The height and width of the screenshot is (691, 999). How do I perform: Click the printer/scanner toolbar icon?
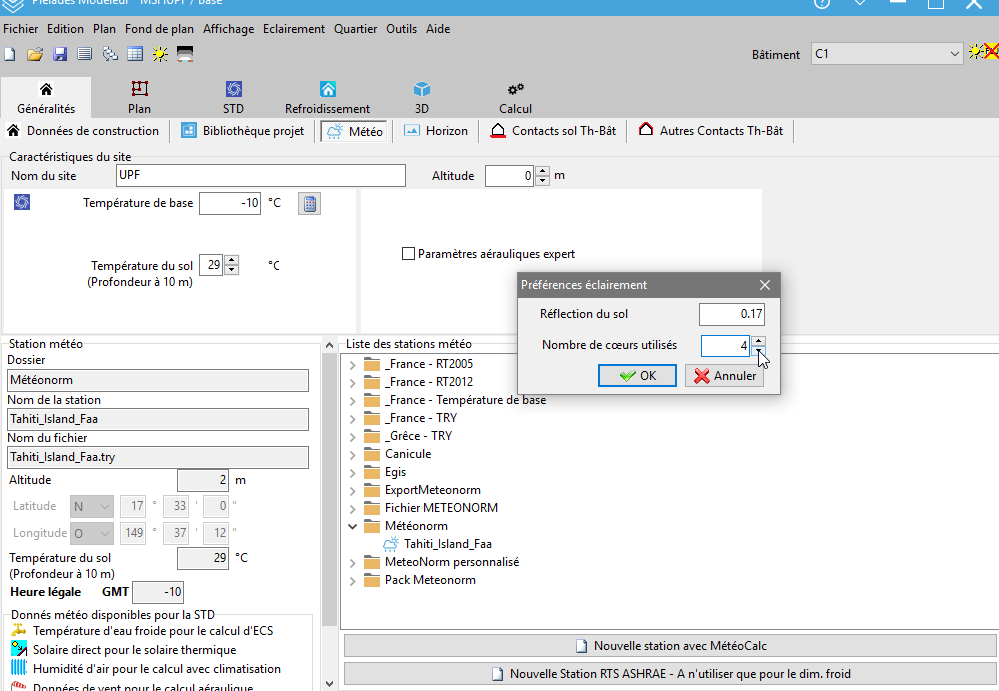click(185, 54)
